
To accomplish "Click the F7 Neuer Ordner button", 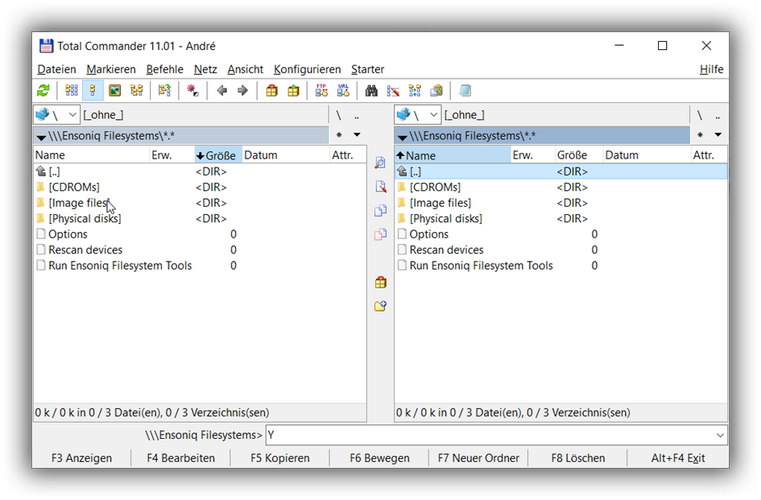I will pyautogui.click(x=479, y=458).
